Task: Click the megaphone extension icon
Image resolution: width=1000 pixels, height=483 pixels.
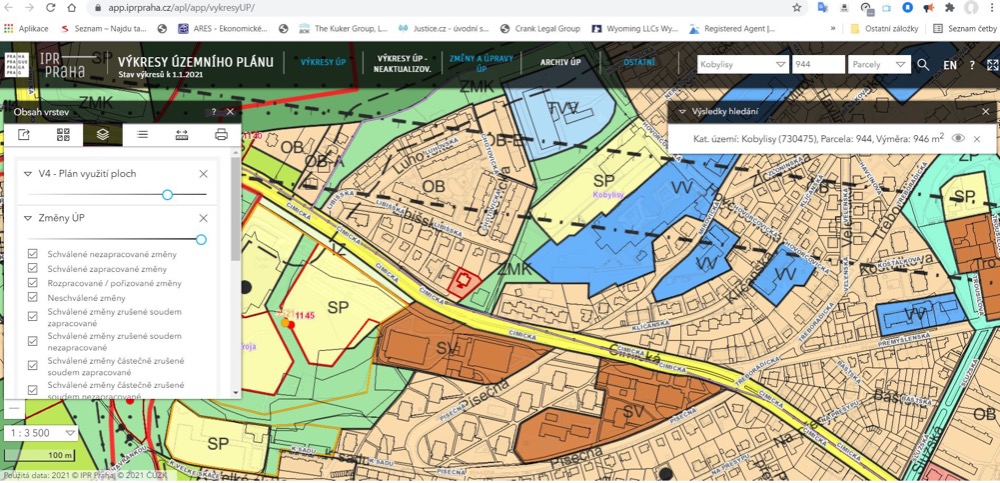Action: click(929, 8)
